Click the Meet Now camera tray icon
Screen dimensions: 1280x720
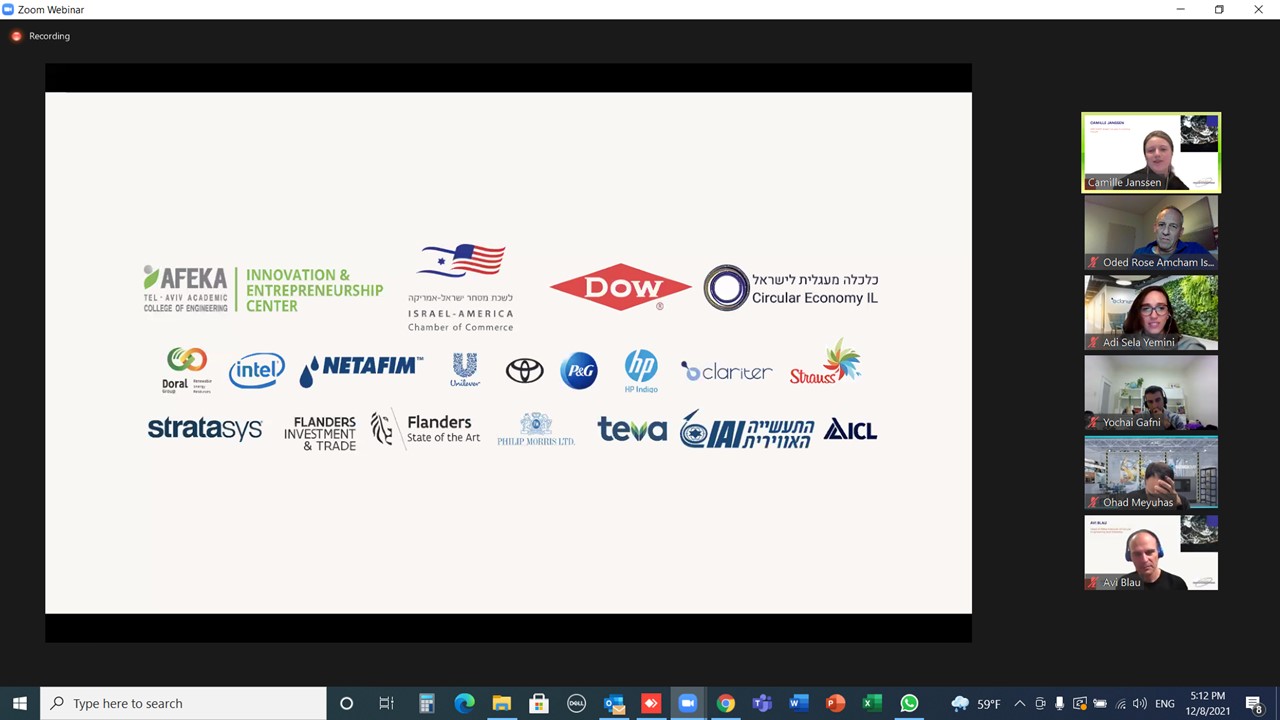(1040, 703)
